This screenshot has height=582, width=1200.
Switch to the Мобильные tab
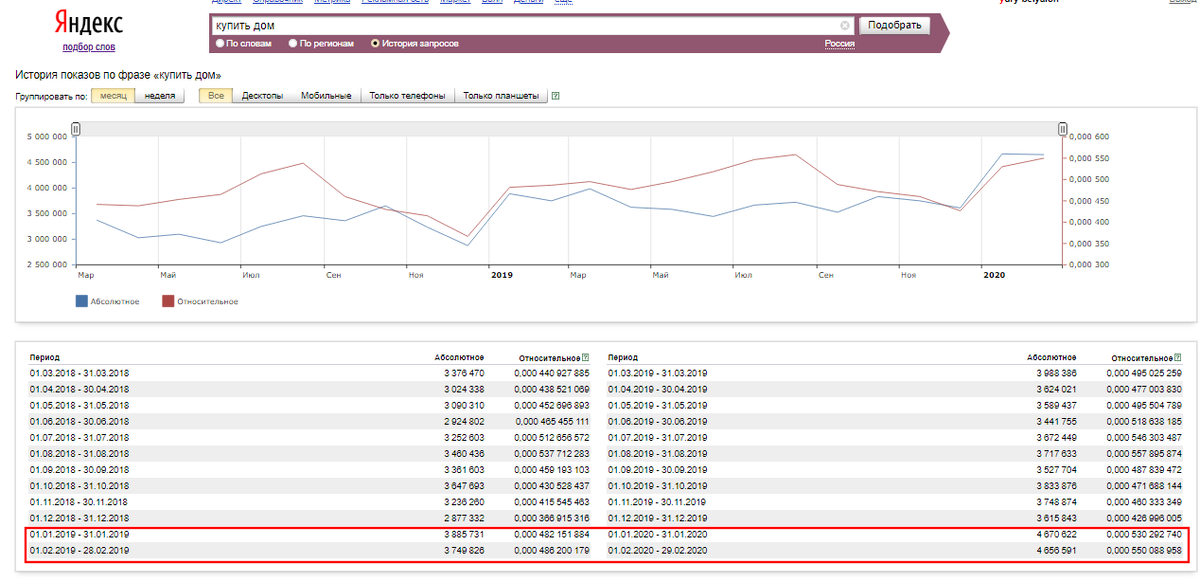click(326, 96)
